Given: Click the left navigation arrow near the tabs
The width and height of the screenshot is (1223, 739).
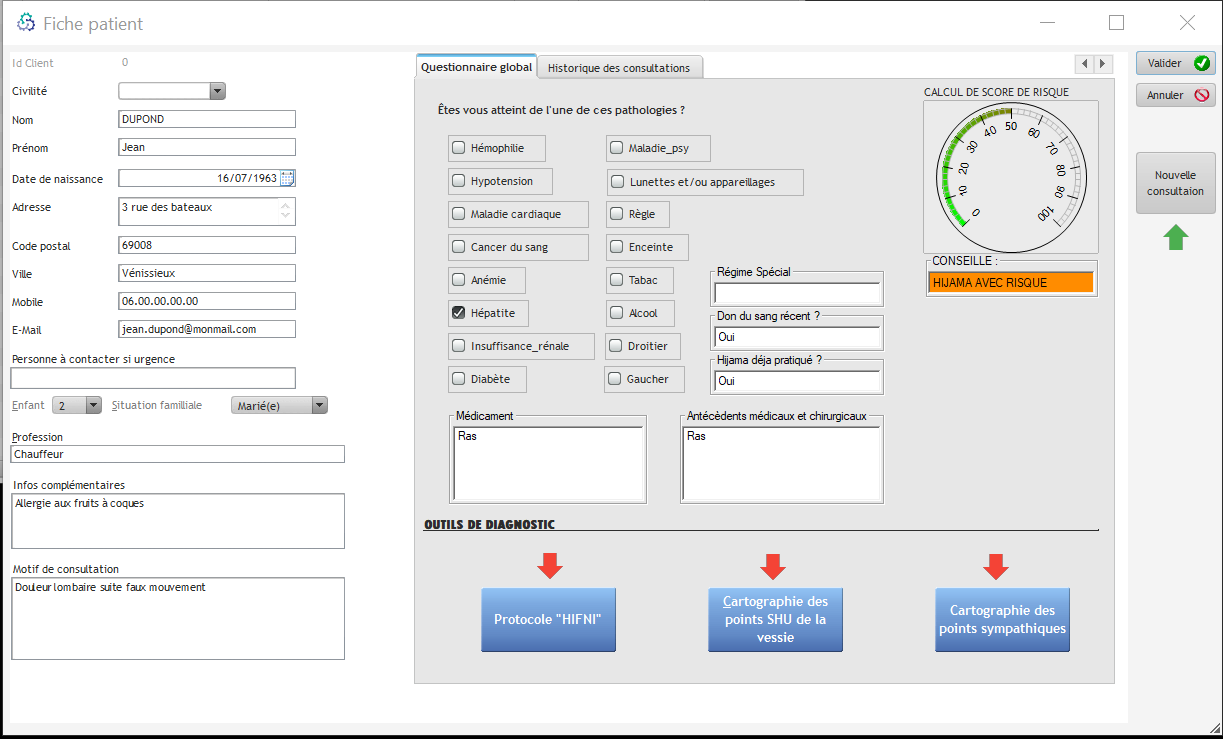Looking at the screenshot, I should [1085, 63].
